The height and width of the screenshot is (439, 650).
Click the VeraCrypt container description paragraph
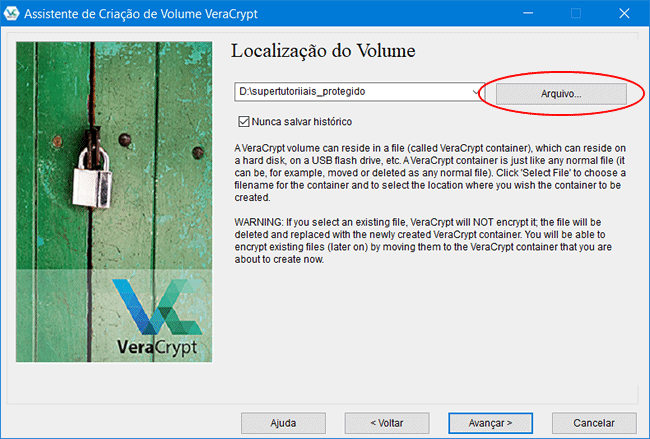[430, 172]
